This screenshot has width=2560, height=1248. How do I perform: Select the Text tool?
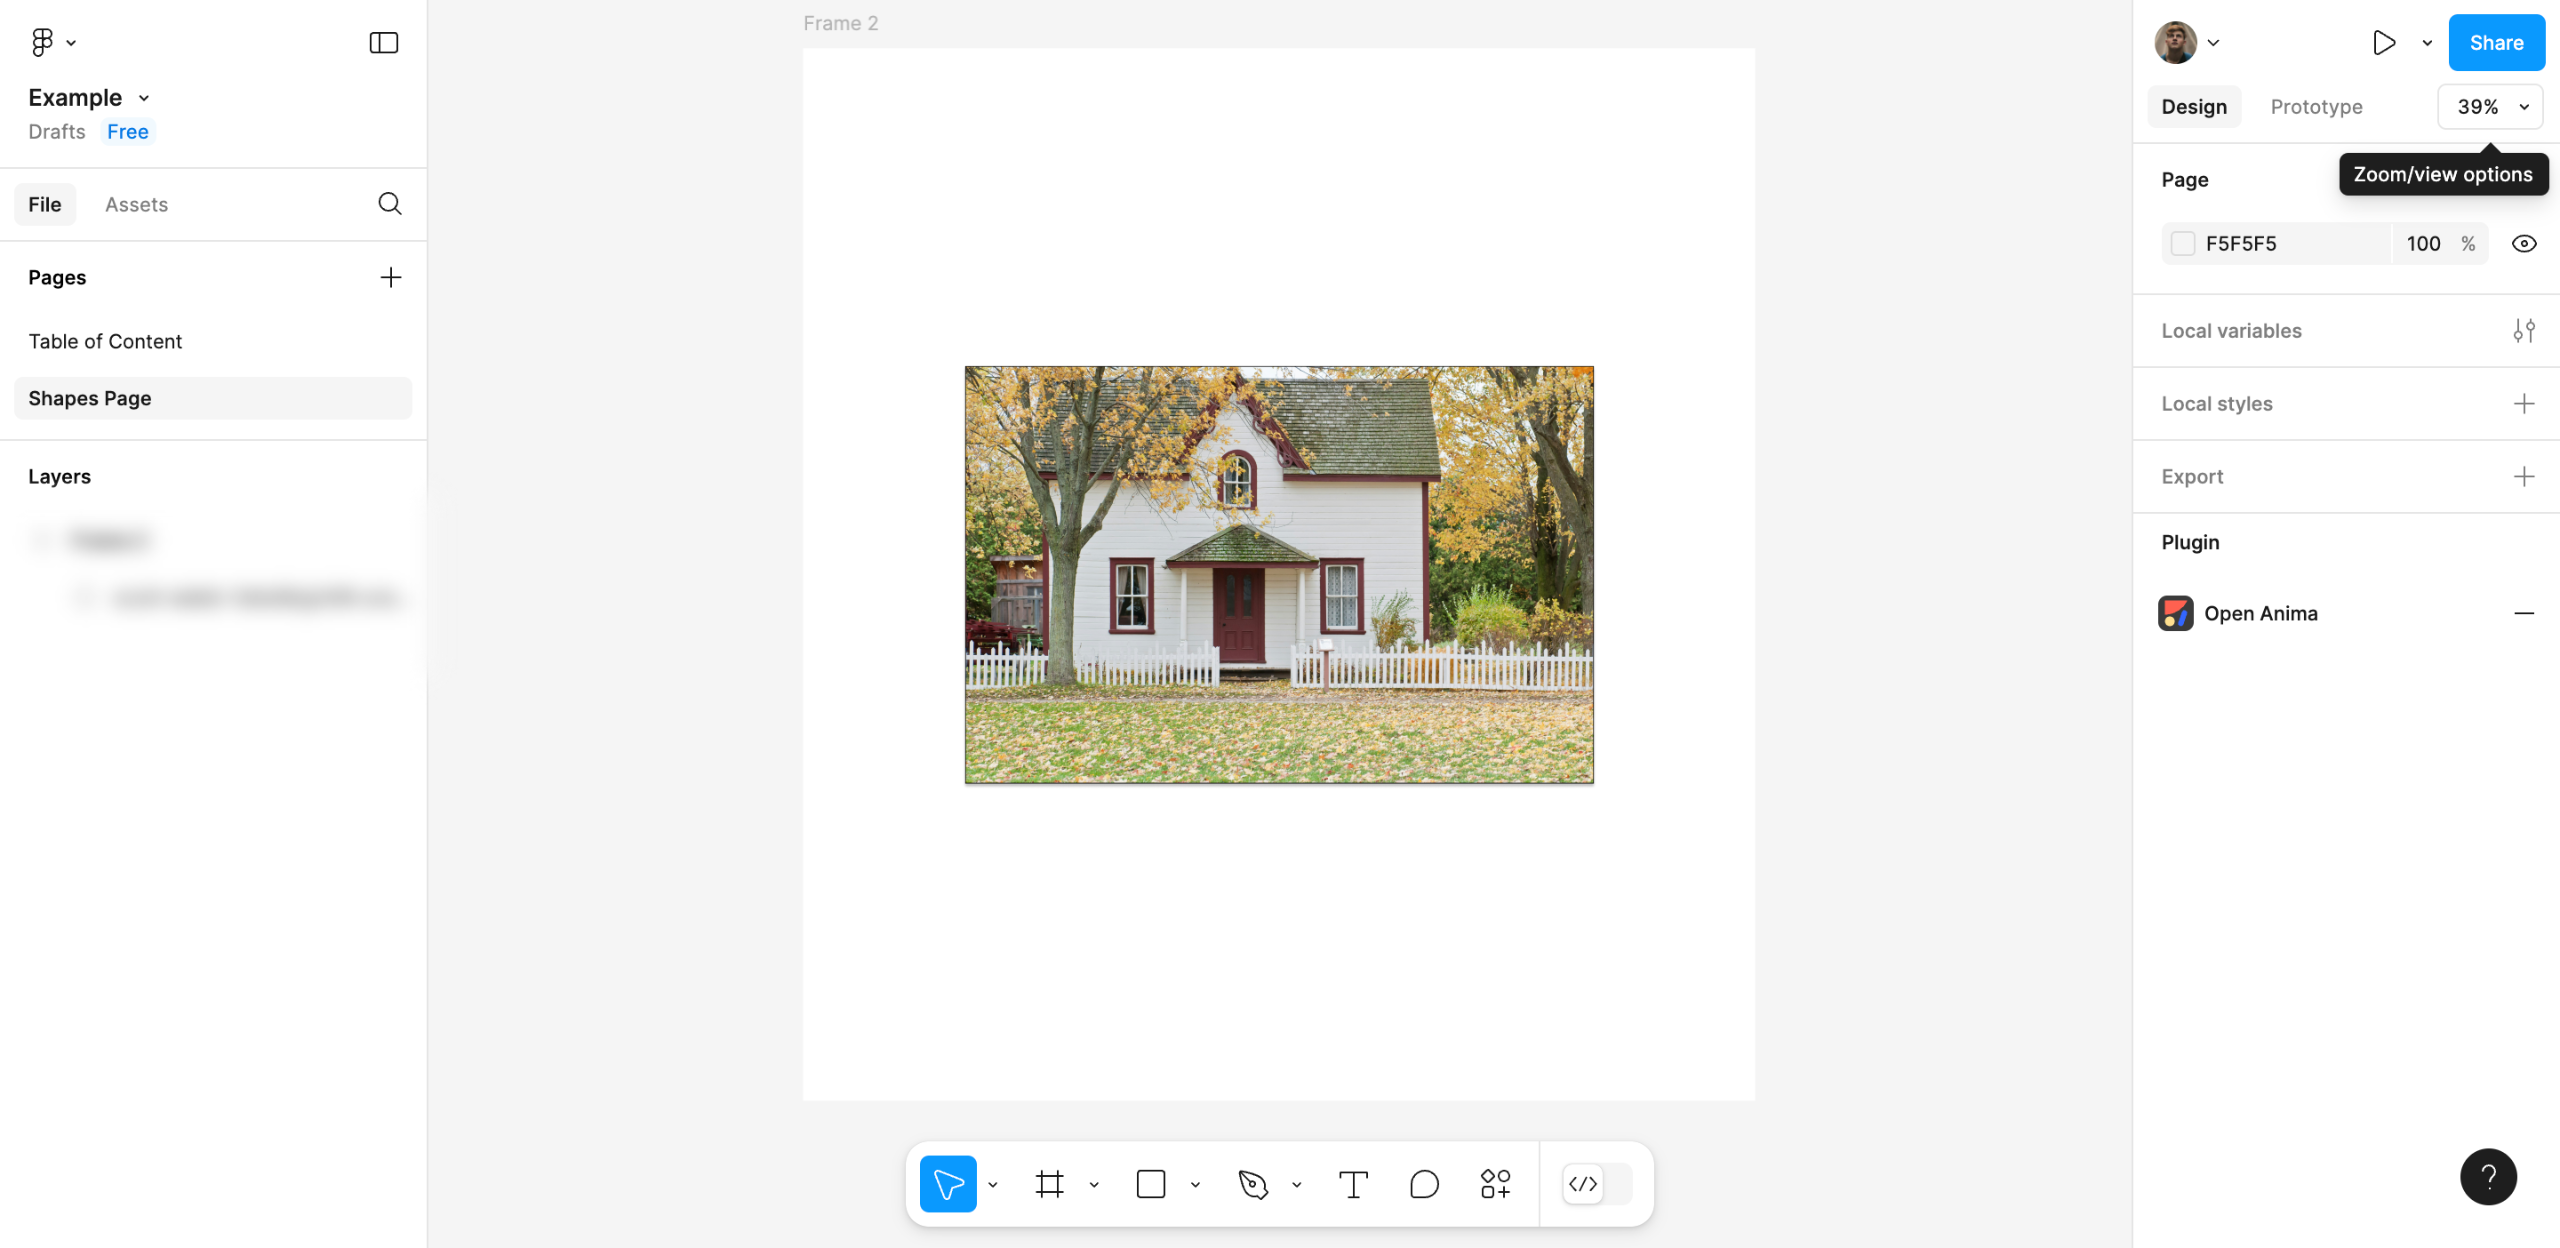click(1353, 1184)
